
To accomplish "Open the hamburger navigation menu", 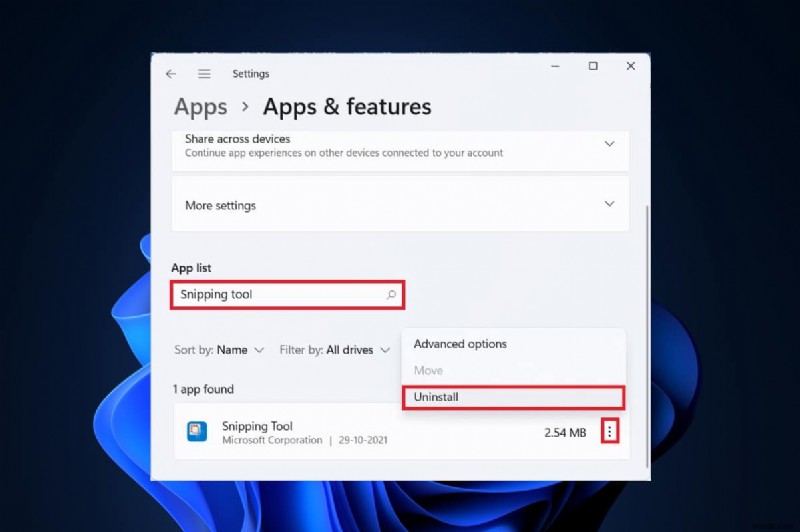I will [204, 74].
